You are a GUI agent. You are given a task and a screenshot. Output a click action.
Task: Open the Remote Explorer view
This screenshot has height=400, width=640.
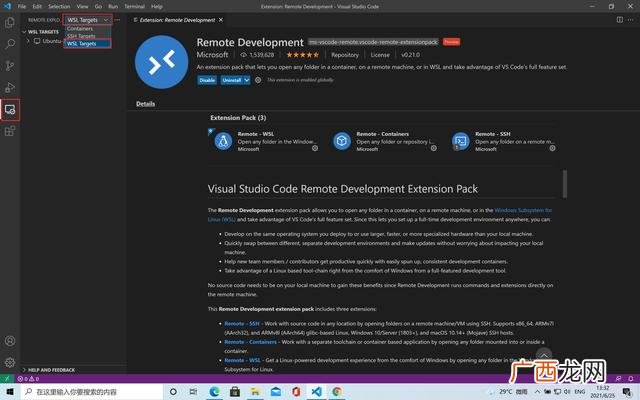[x=10, y=109]
